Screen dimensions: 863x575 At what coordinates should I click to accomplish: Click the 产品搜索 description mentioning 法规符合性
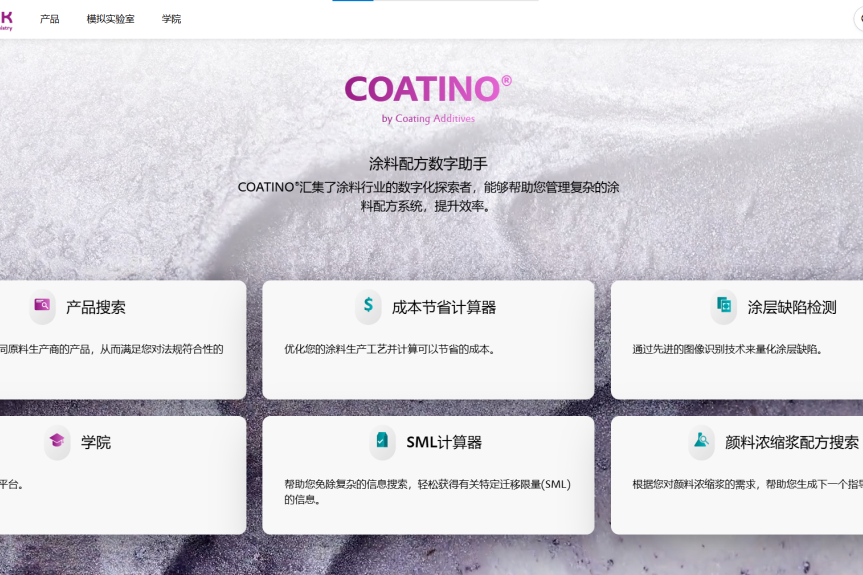pos(112,349)
